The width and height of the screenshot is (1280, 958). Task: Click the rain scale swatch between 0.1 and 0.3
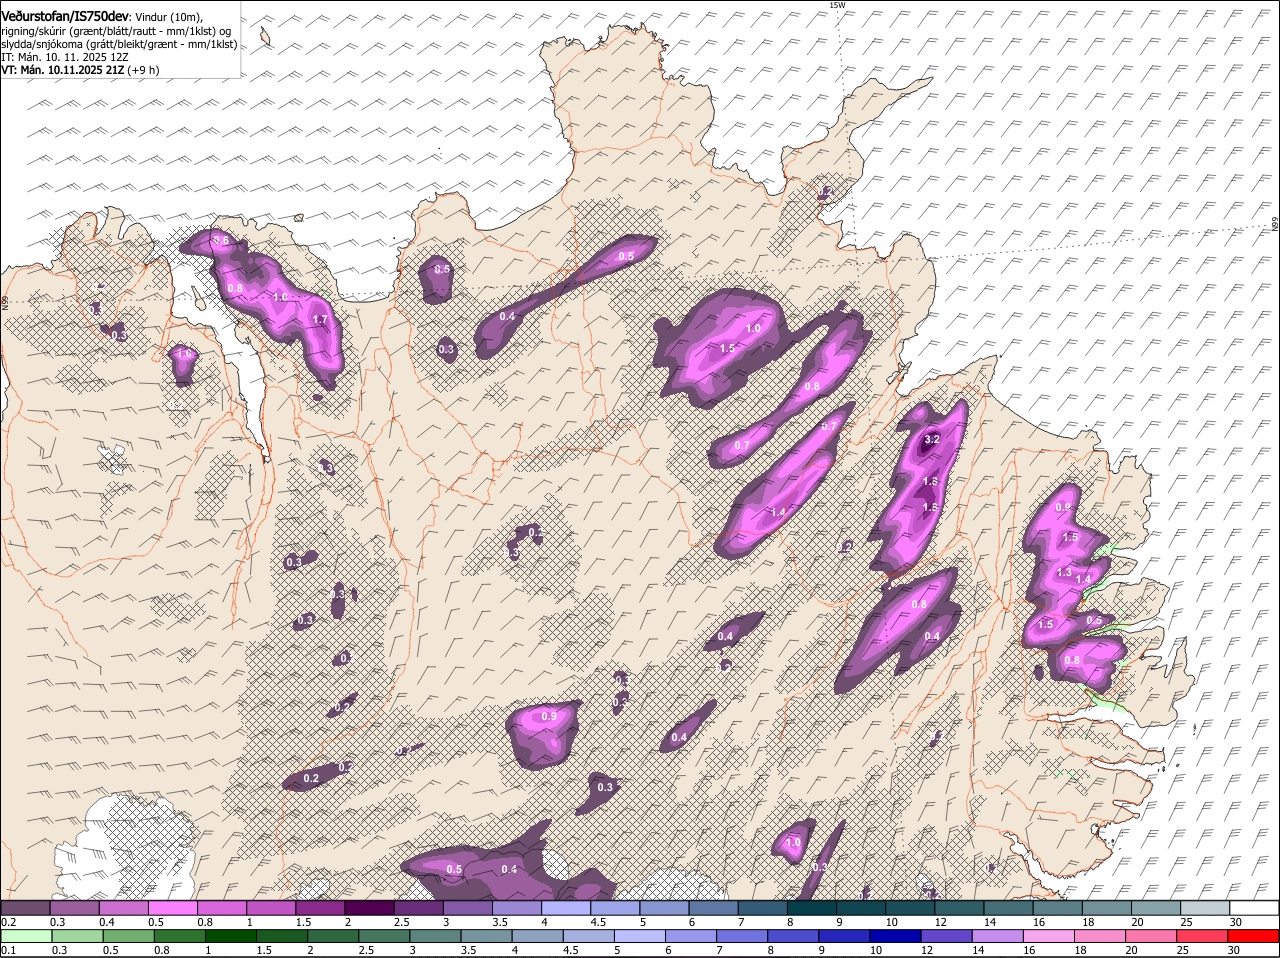tap(26, 936)
